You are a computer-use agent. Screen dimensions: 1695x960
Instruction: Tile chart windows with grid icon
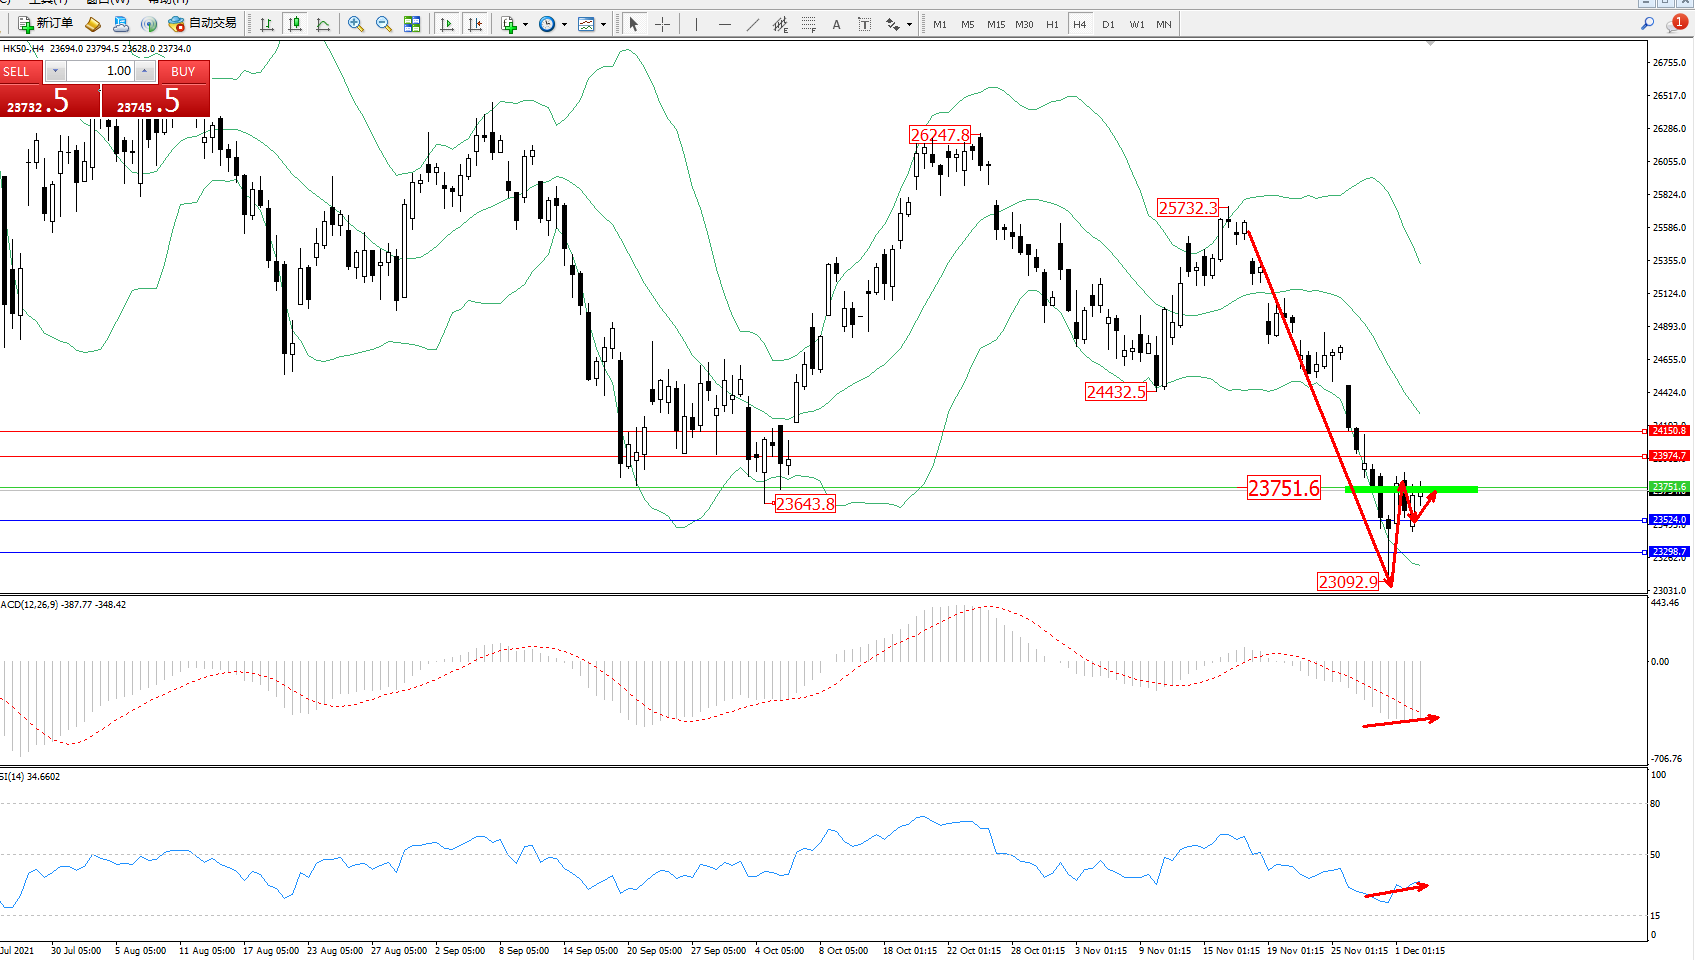[412, 24]
